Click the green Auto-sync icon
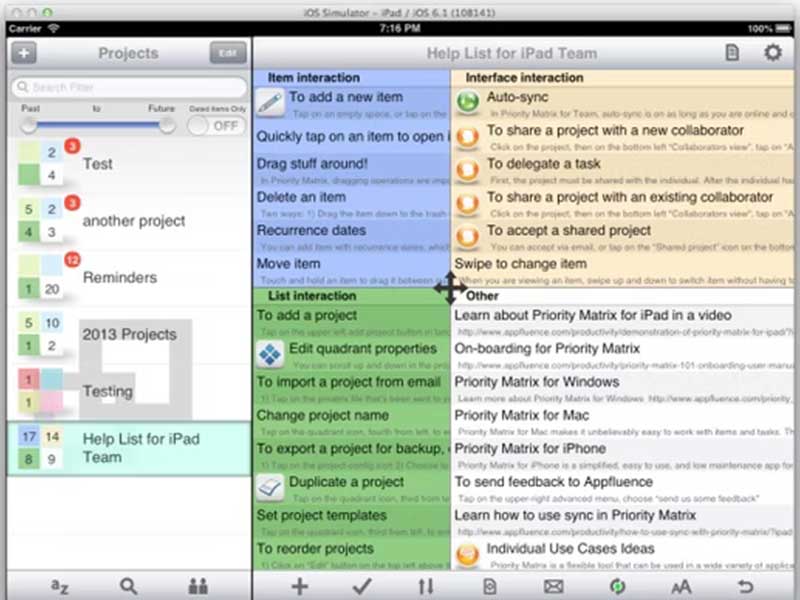 tap(467, 102)
